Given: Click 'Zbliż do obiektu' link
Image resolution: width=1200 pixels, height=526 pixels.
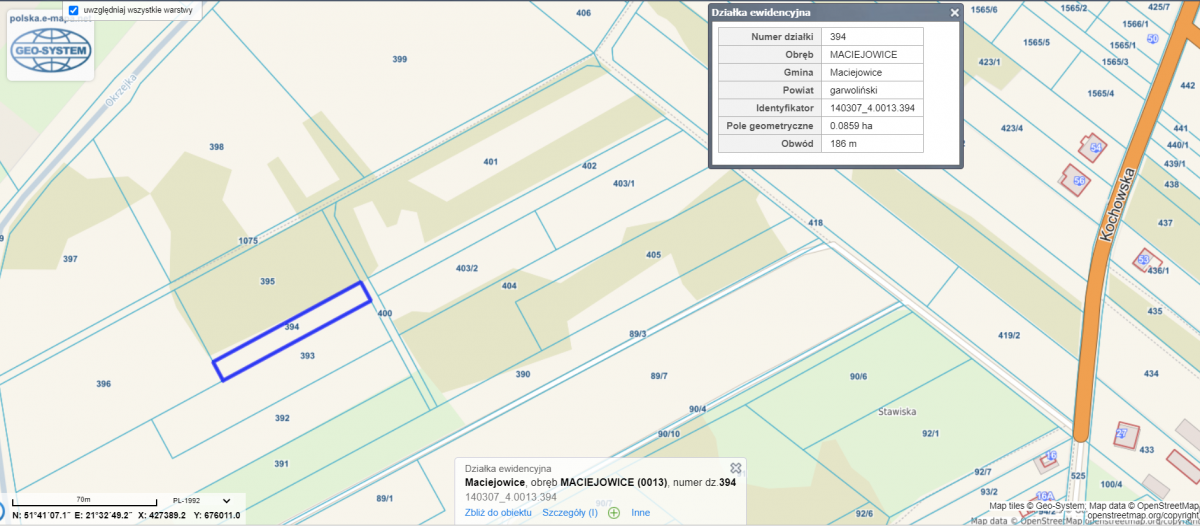Looking at the screenshot, I should click(498, 513).
